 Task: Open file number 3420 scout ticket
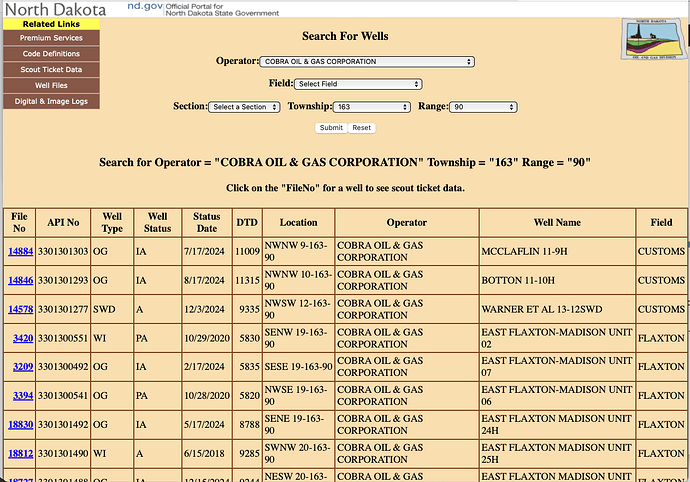[23, 338]
